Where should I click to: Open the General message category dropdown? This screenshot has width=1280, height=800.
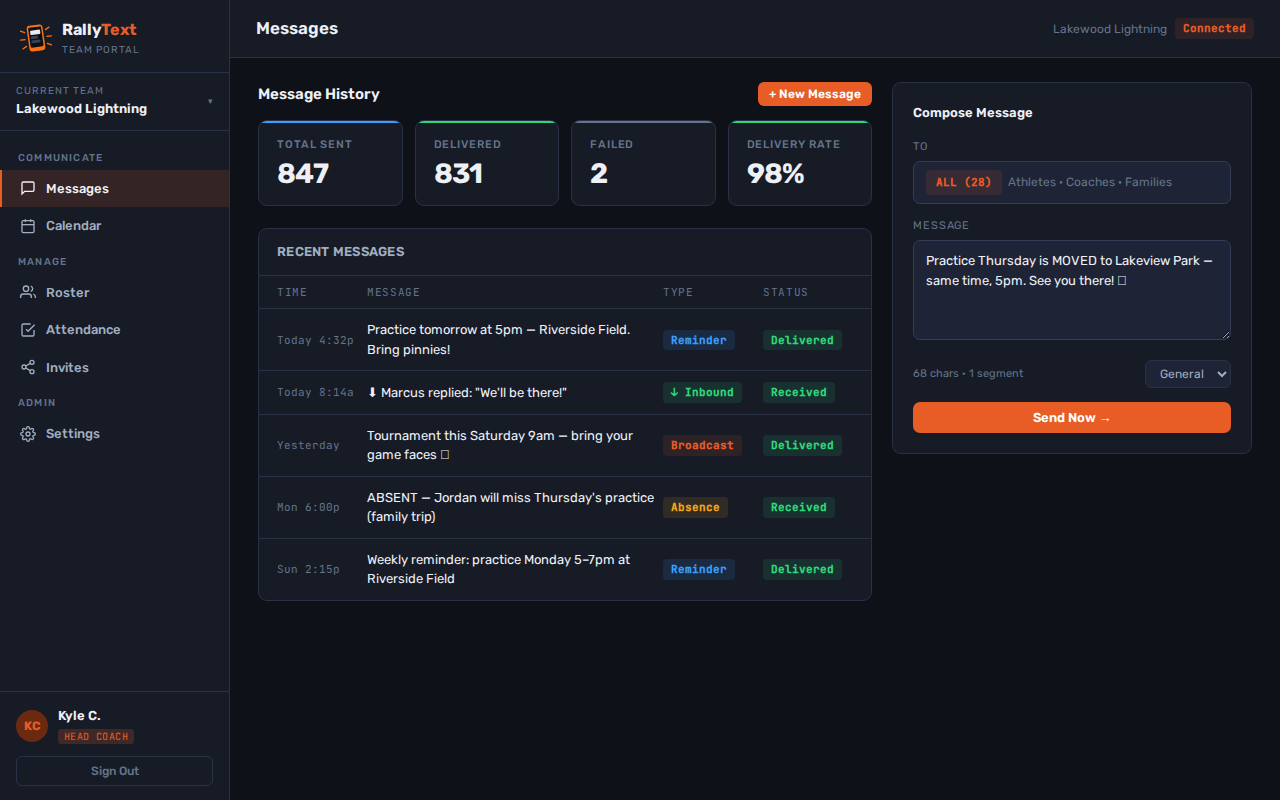click(x=1188, y=374)
